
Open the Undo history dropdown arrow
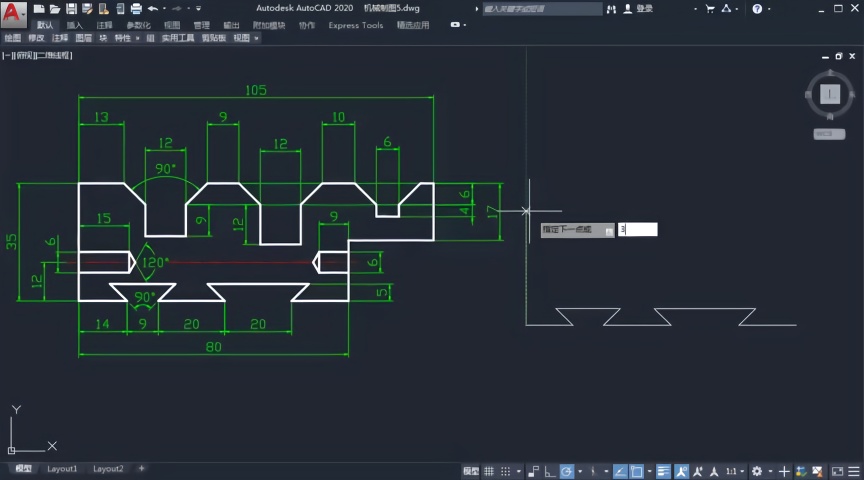click(164, 9)
